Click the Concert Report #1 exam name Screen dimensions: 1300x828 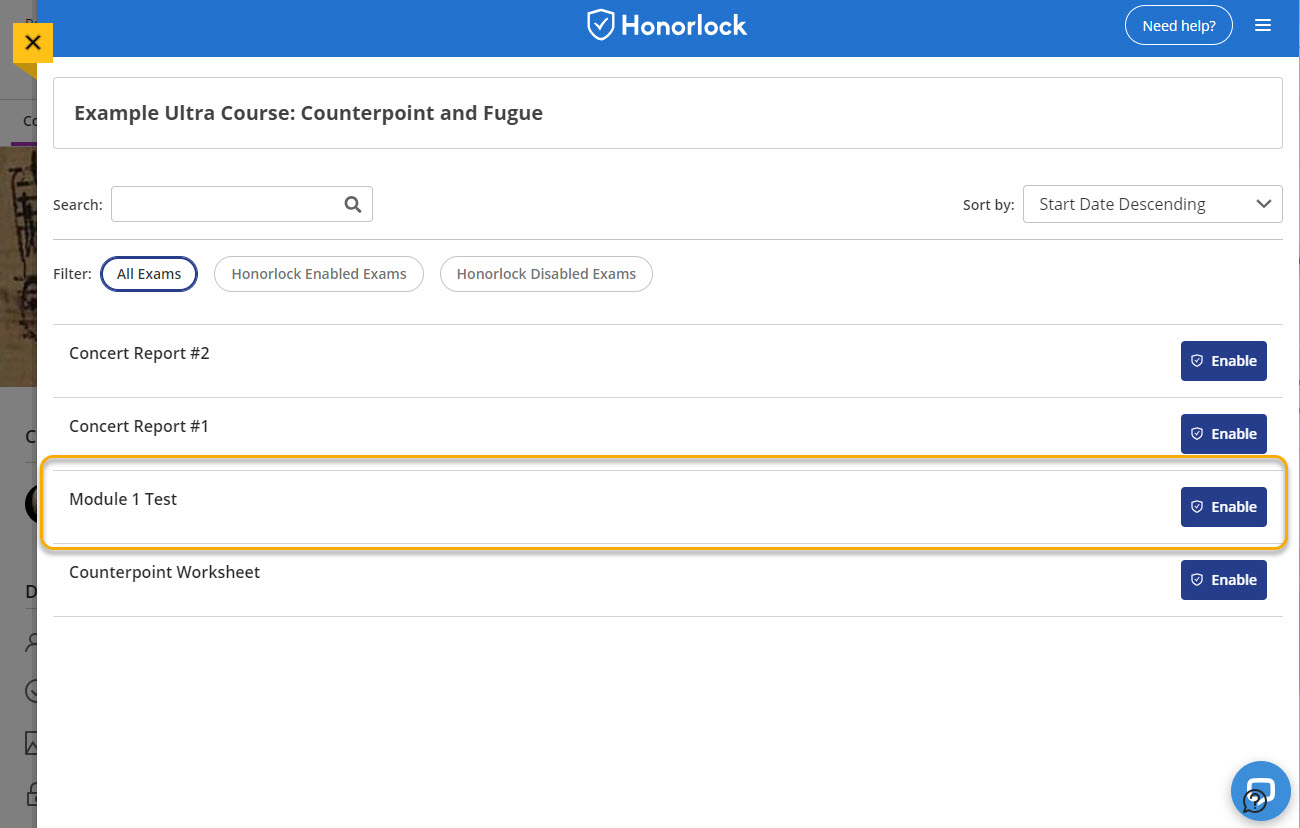tap(139, 426)
